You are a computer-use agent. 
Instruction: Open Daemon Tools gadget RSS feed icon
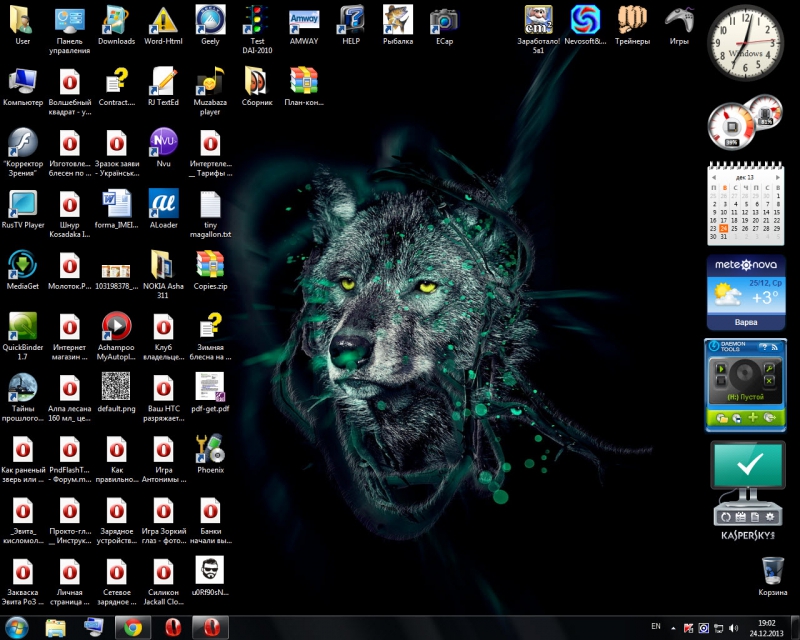774,347
